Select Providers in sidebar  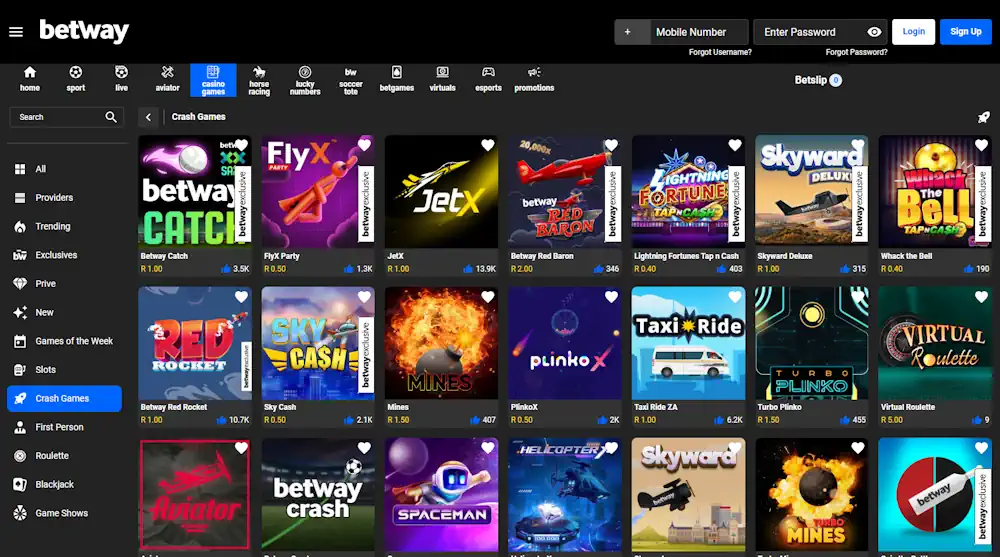64,198
